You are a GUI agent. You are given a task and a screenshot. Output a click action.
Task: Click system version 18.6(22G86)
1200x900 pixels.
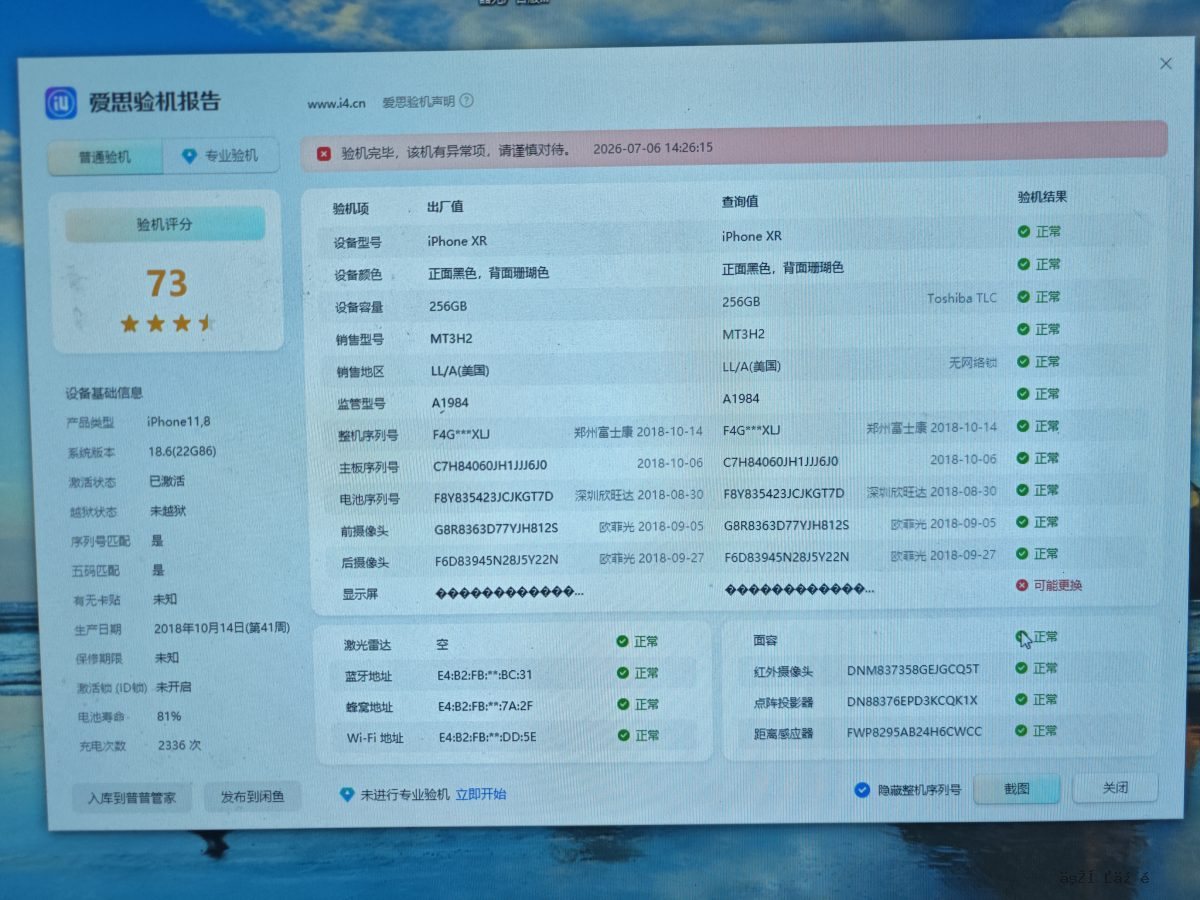[x=183, y=452]
